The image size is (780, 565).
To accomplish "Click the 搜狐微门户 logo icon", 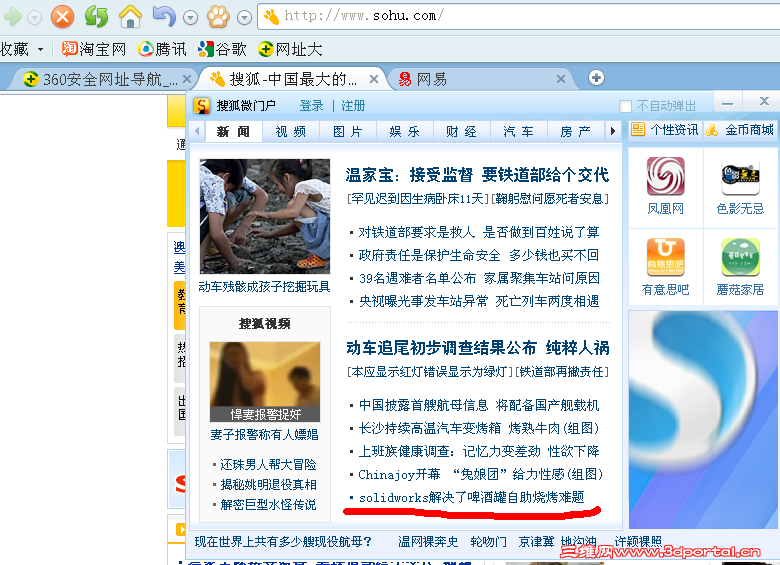I will click(x=201, y=105).
